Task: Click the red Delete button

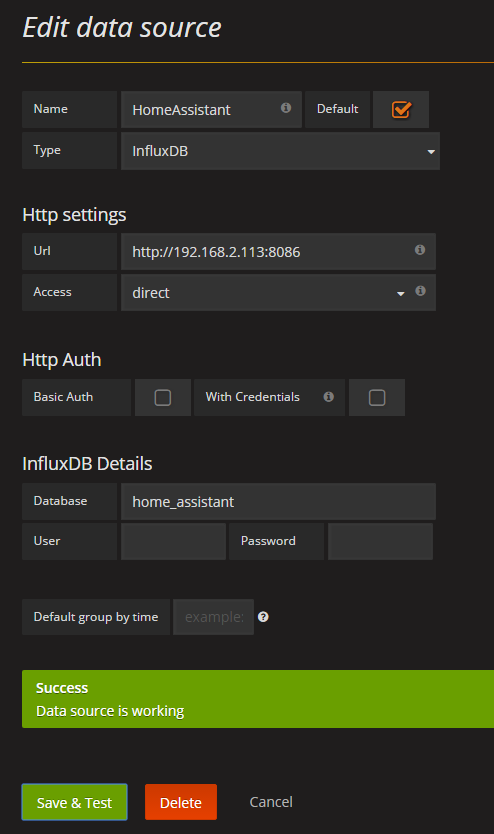Action: click(181, 802)
